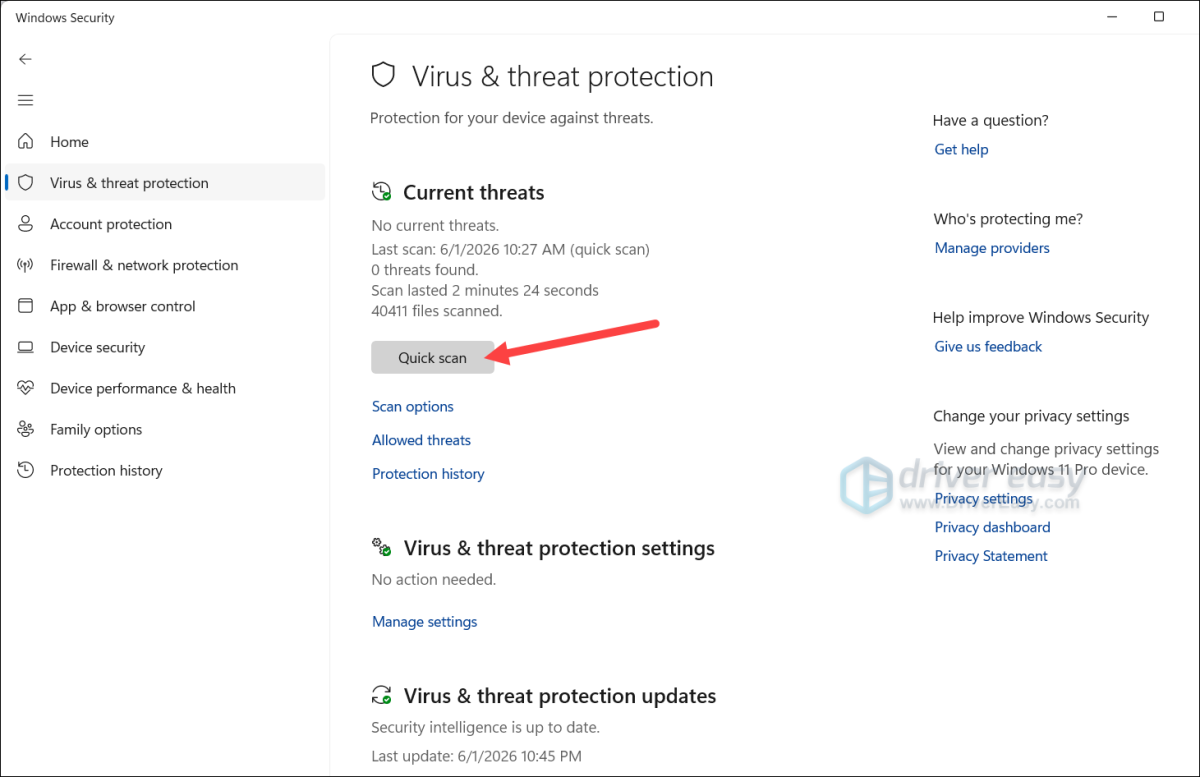
Task: Click the shield icon beside Virus & threat protection
Action: pos(26,183)
